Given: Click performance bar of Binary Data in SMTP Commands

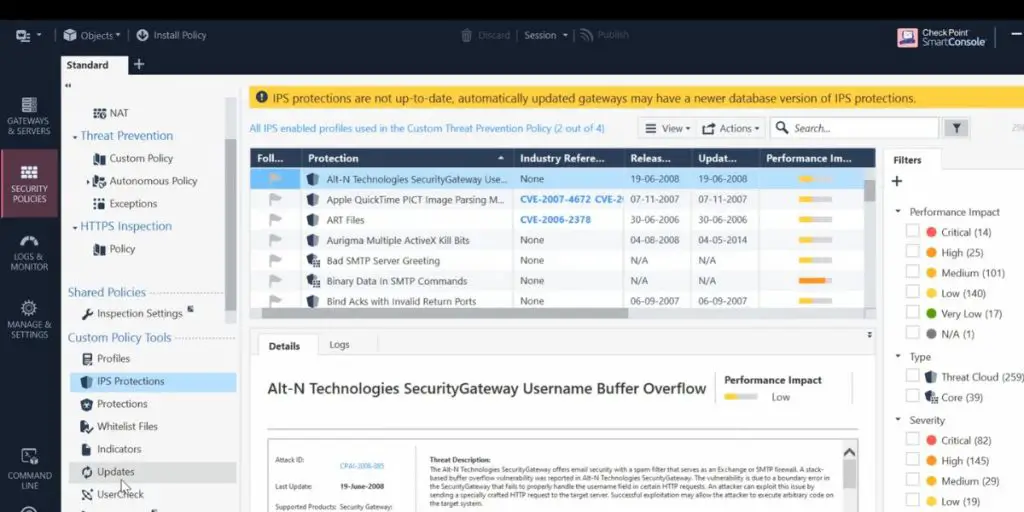Looking at the screenshot, I should 815,281.
